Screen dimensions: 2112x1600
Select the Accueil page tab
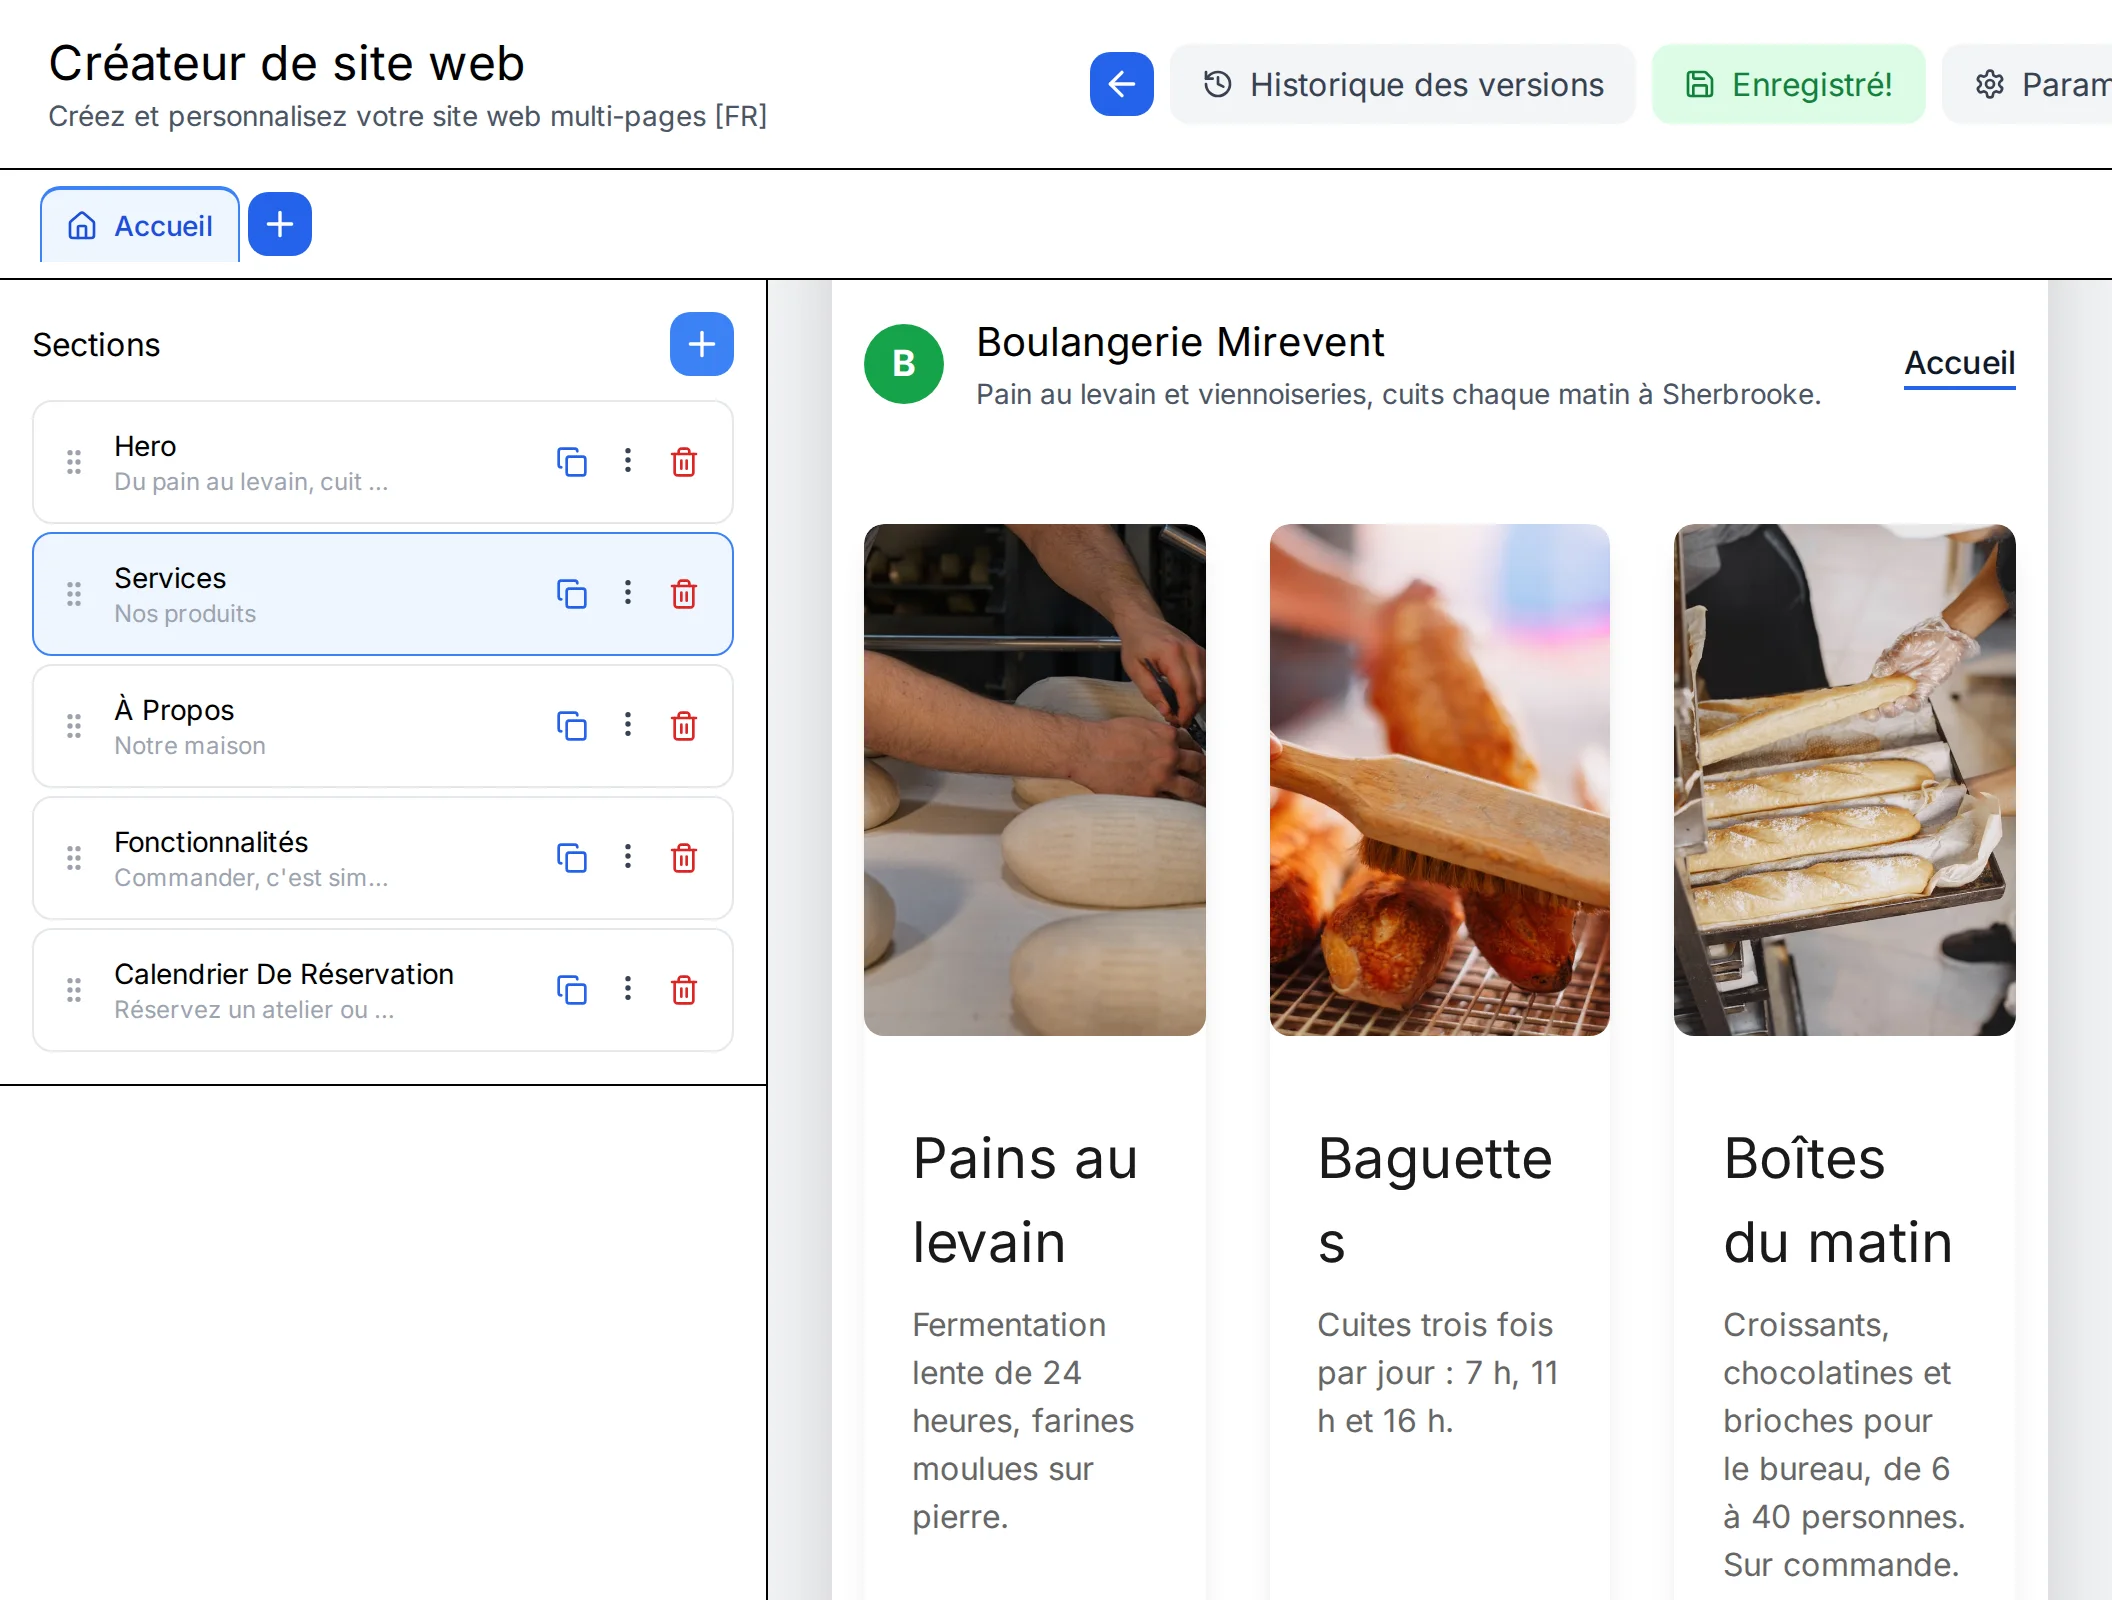(x=140, y=225)
